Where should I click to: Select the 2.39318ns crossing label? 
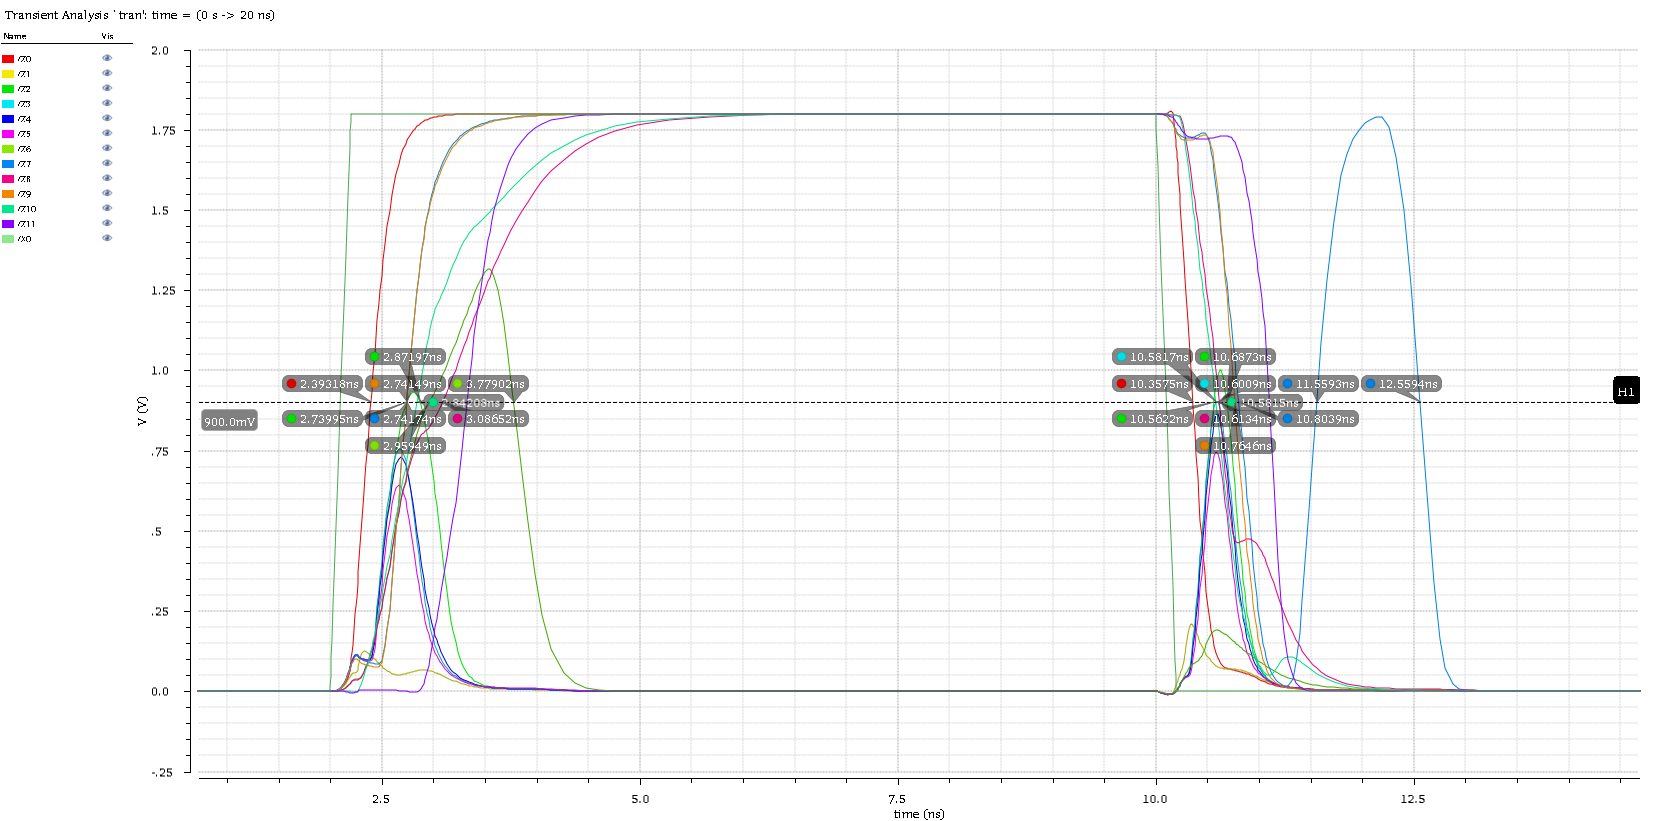322,384
